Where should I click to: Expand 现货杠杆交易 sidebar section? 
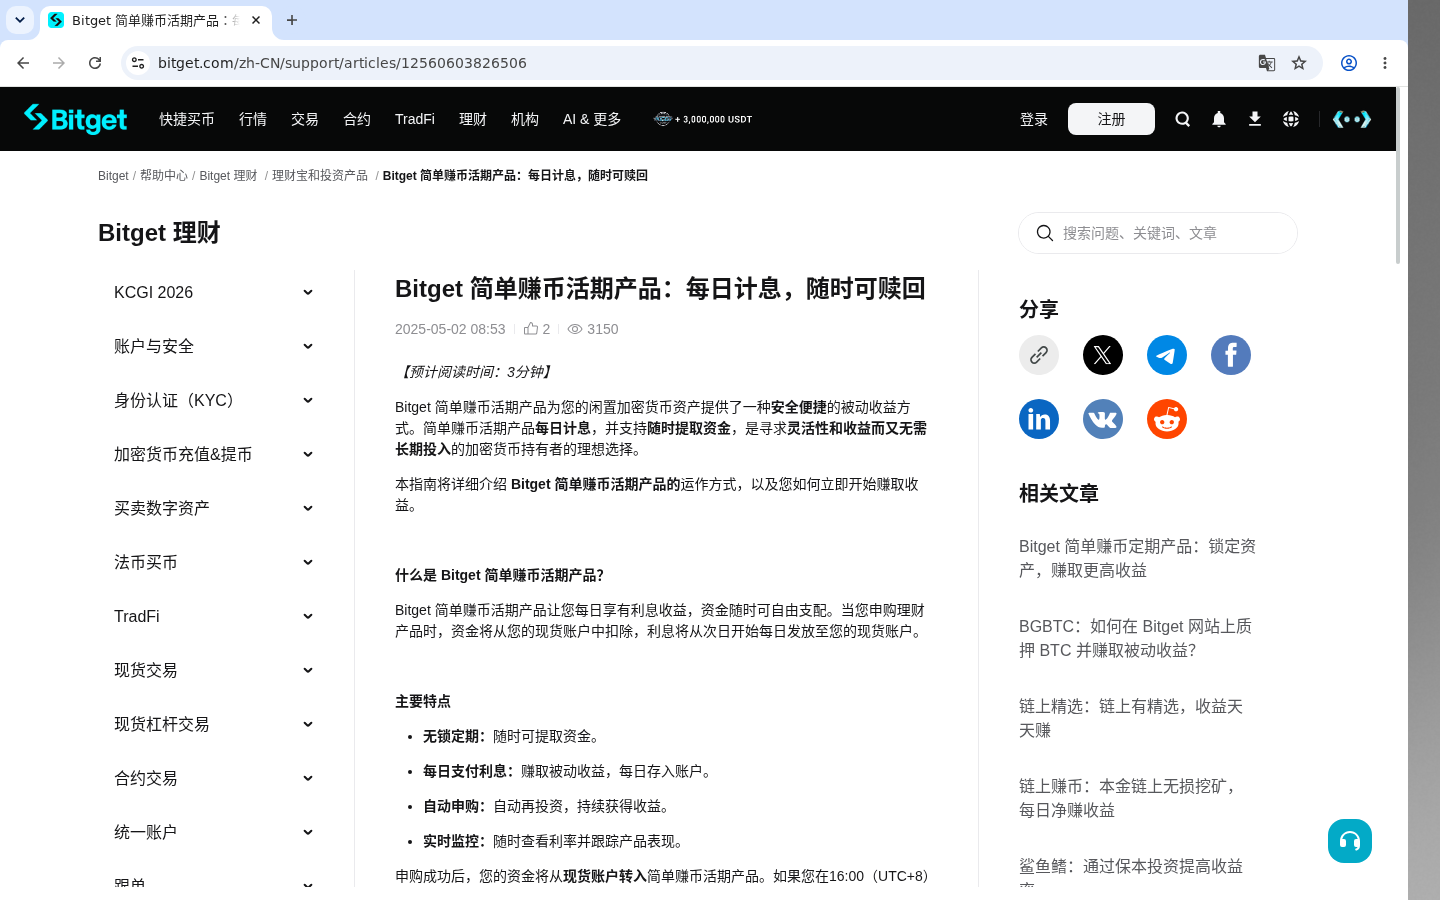pyautogui.click(x=214, y=724)
